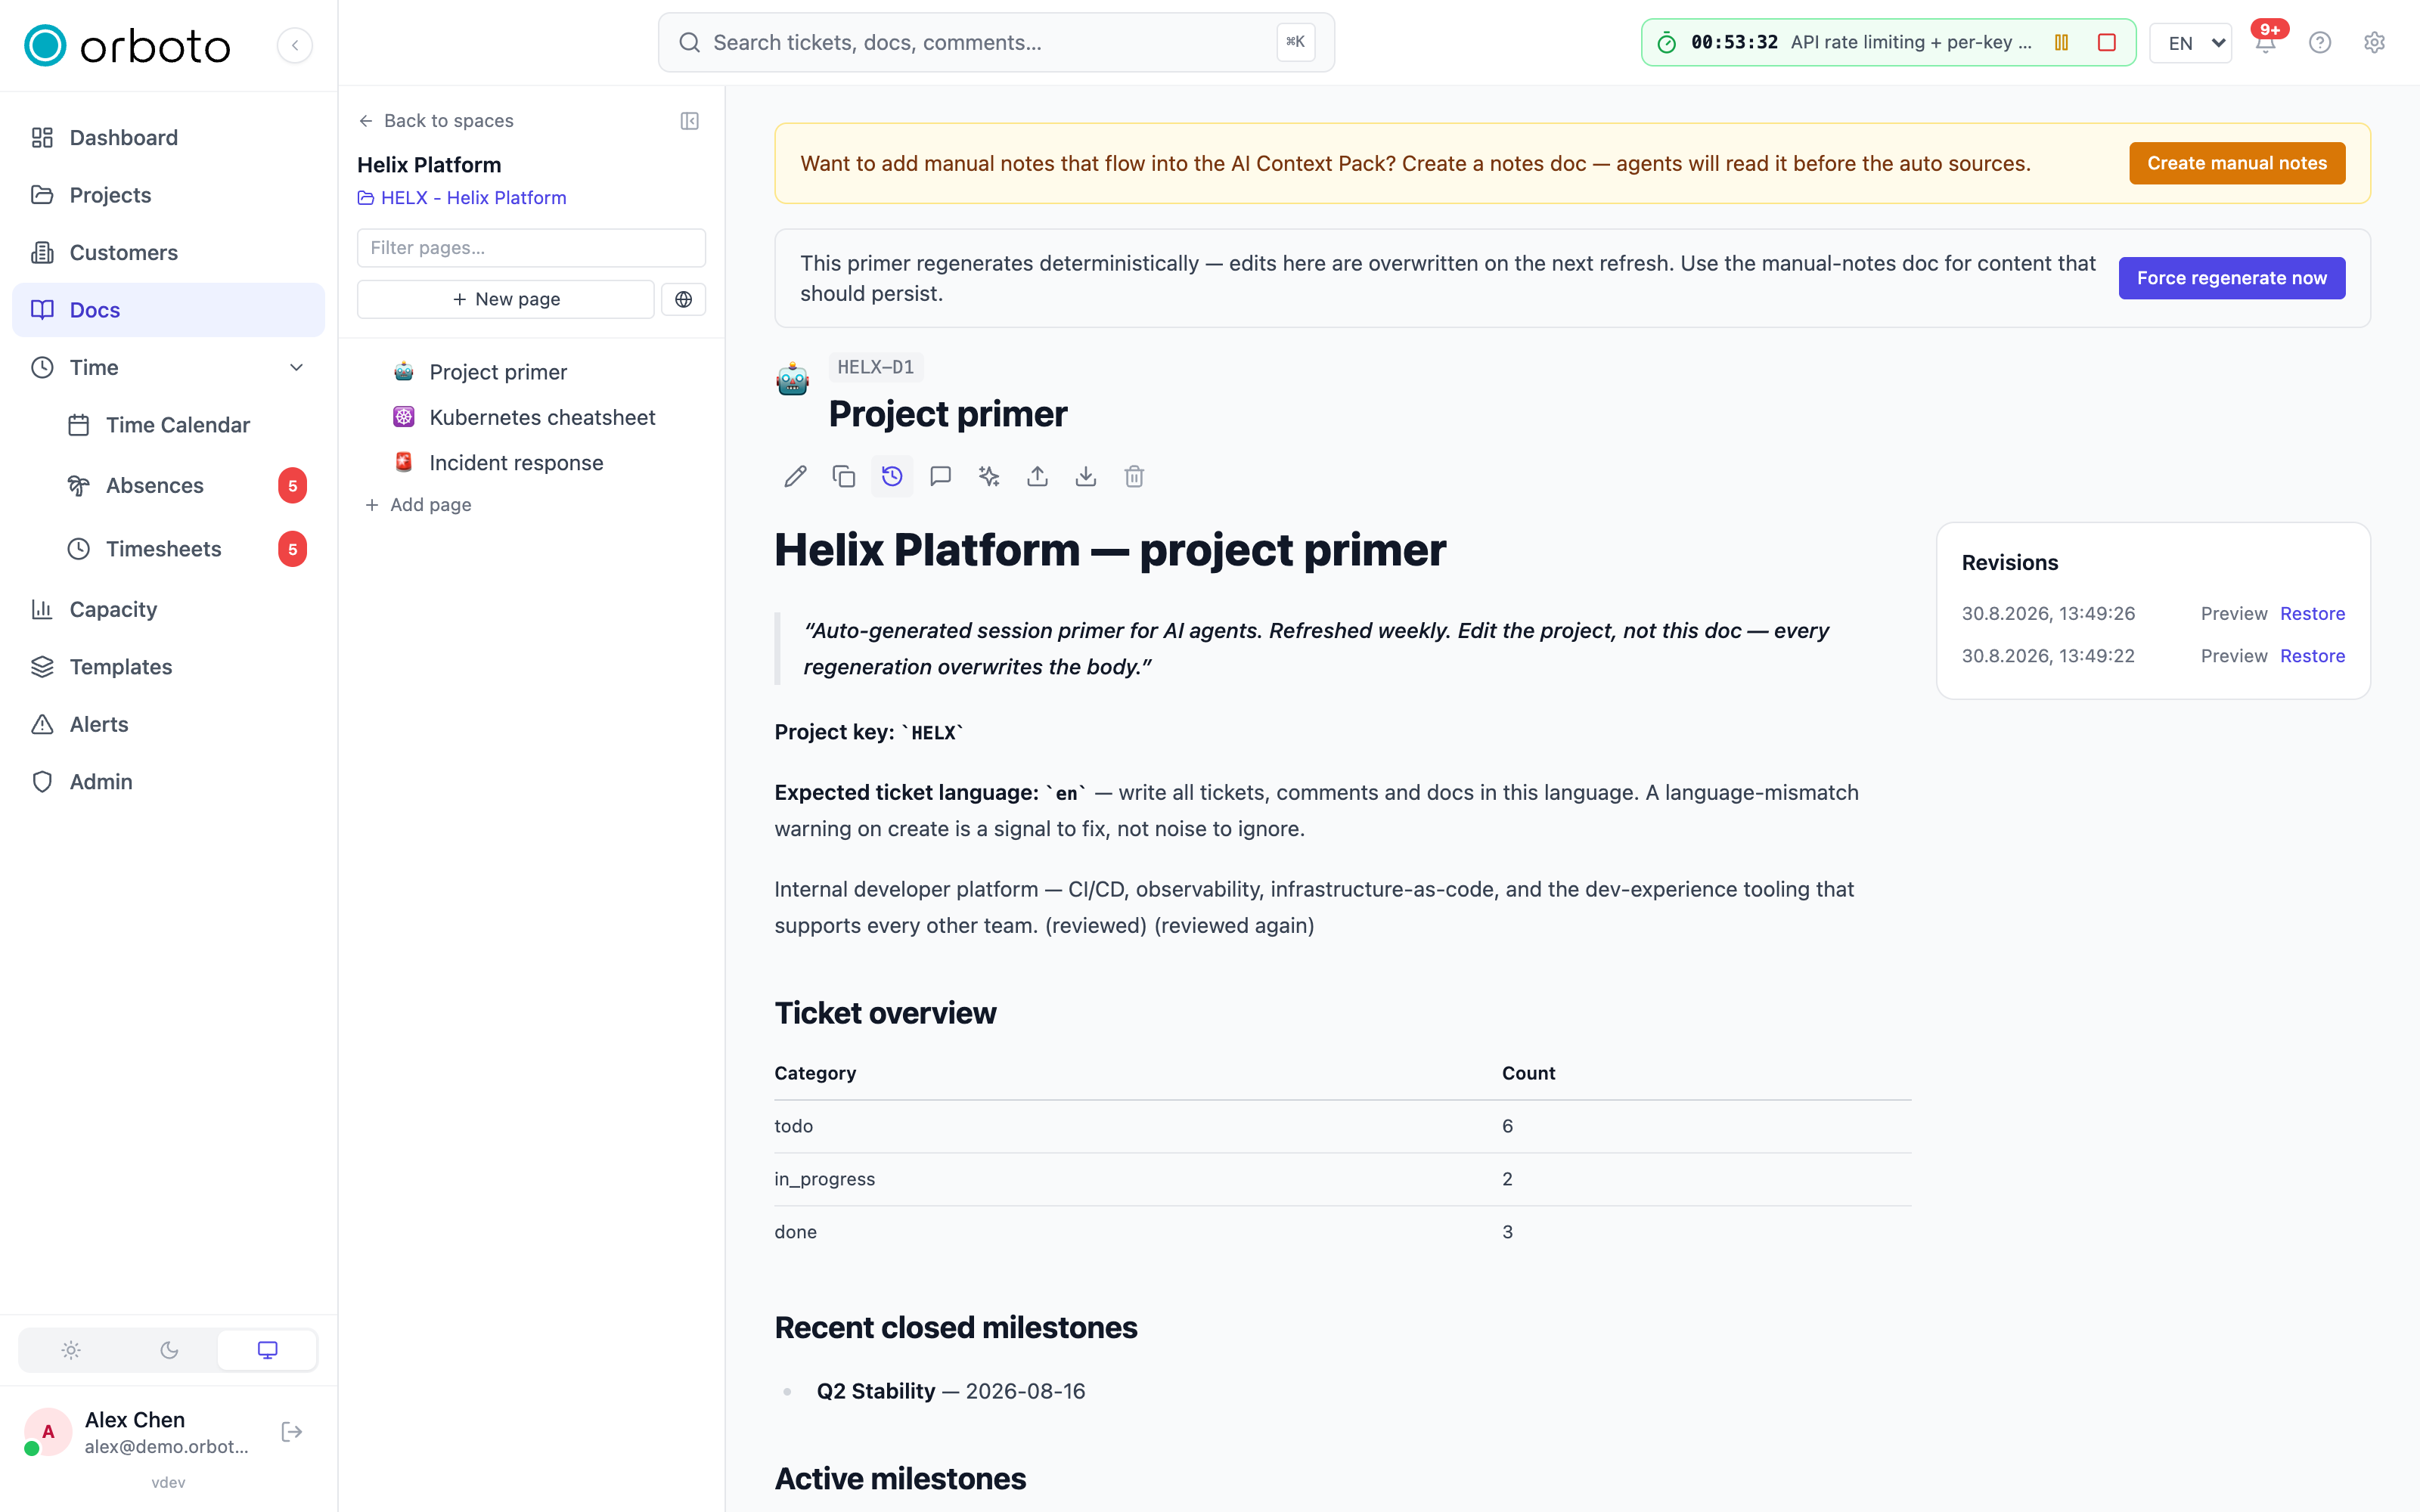Screen dimensions: 2420x1512
Task: Log out using the sign-out icon
Action: (292, 1432)
